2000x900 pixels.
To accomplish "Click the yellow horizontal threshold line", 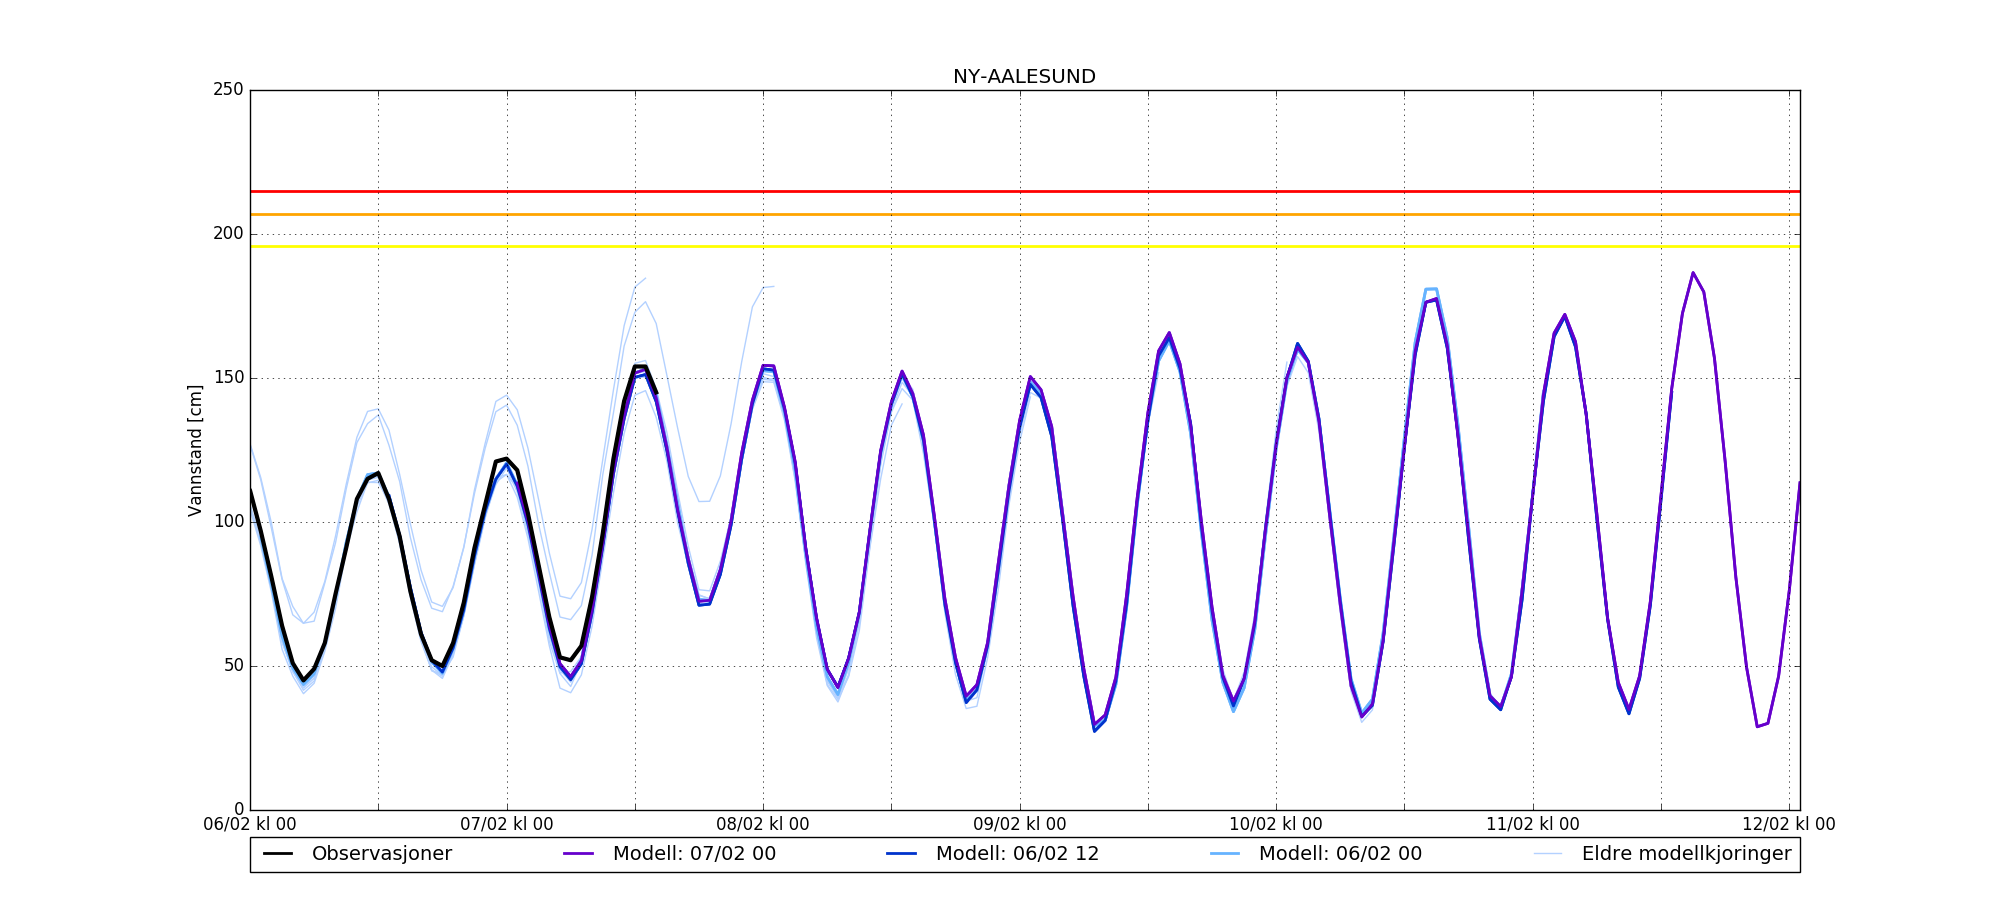I will [x=1024, y=246].
